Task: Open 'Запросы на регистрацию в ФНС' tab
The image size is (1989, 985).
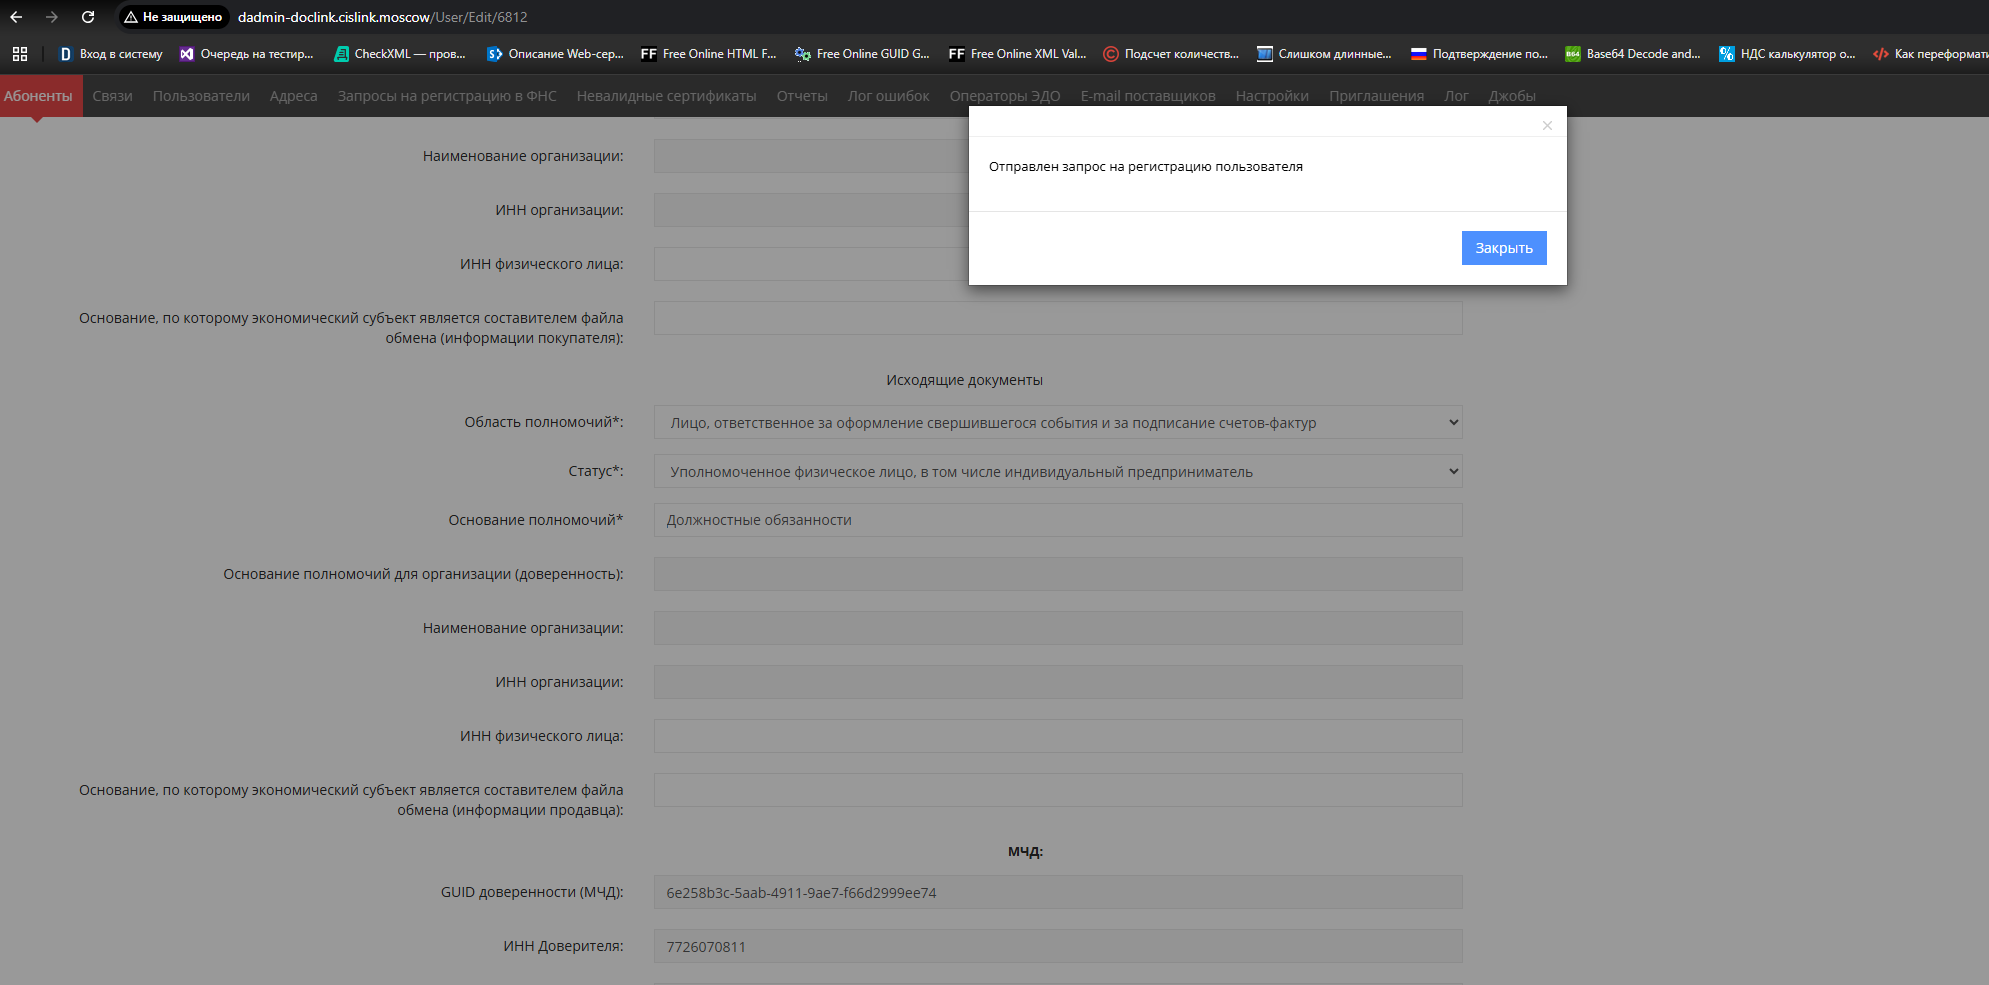Action: 447,96
